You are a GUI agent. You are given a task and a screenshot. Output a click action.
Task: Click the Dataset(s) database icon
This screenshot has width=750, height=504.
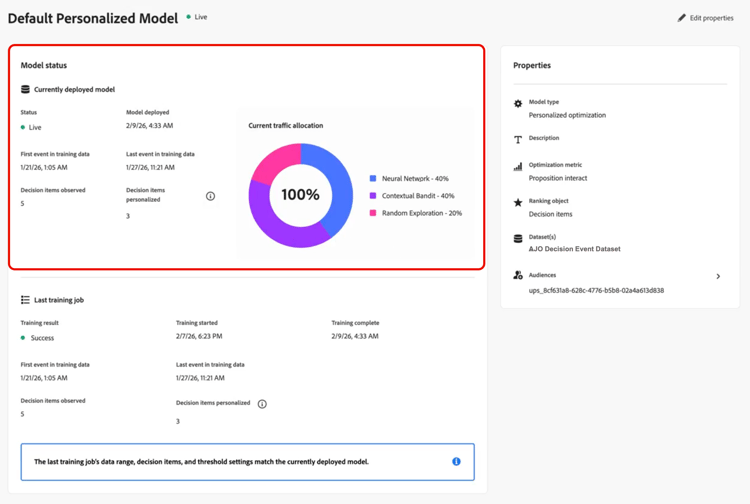[x=518, y=239]
